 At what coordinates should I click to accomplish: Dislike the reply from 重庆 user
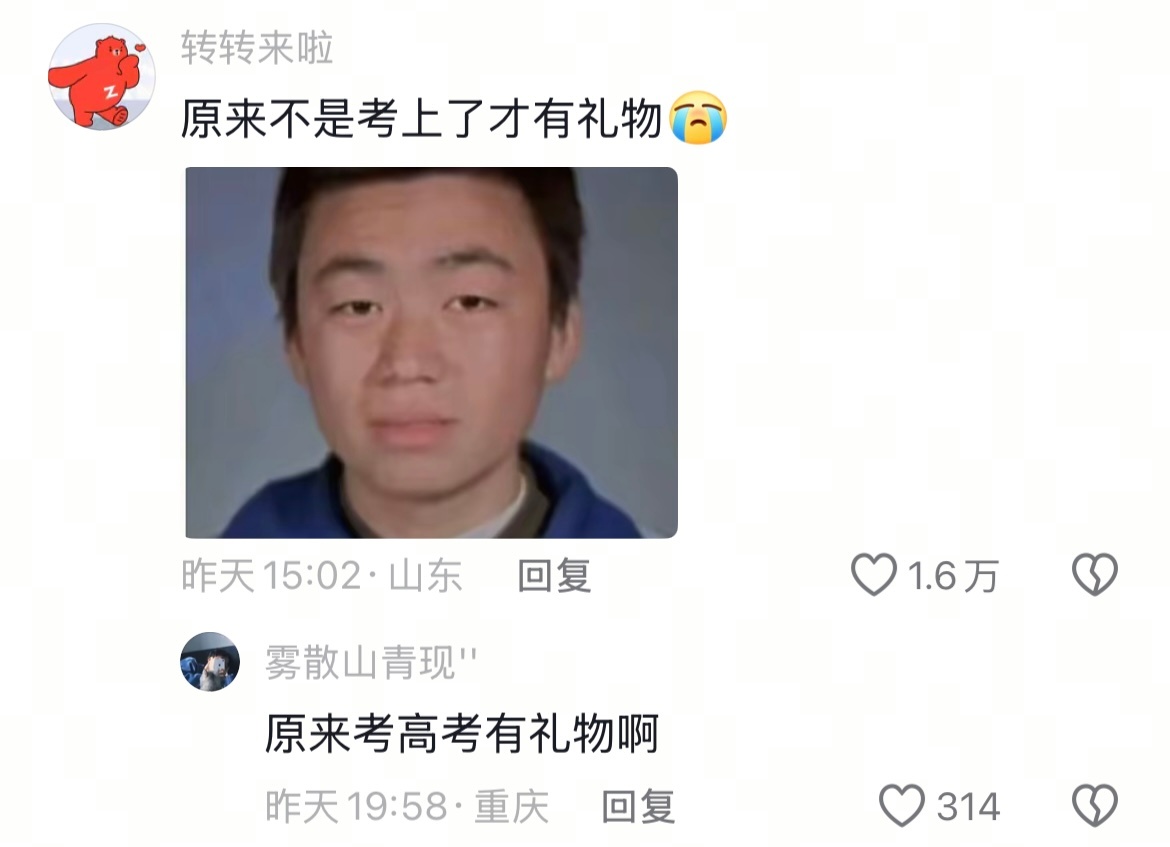(x=1095, y=805)
